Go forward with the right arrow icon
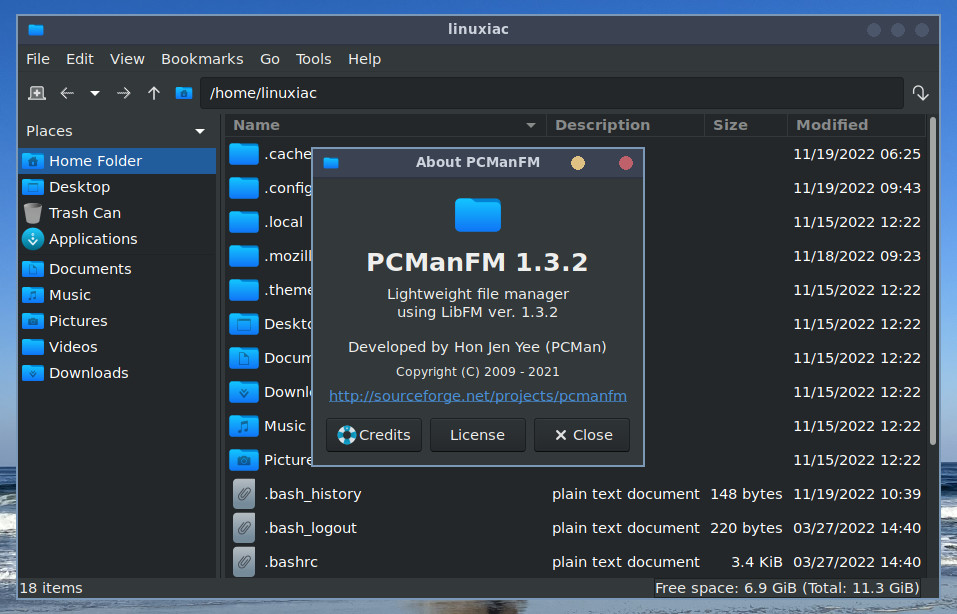The height and width of the screenshot is (614, 957). point(124,93)
